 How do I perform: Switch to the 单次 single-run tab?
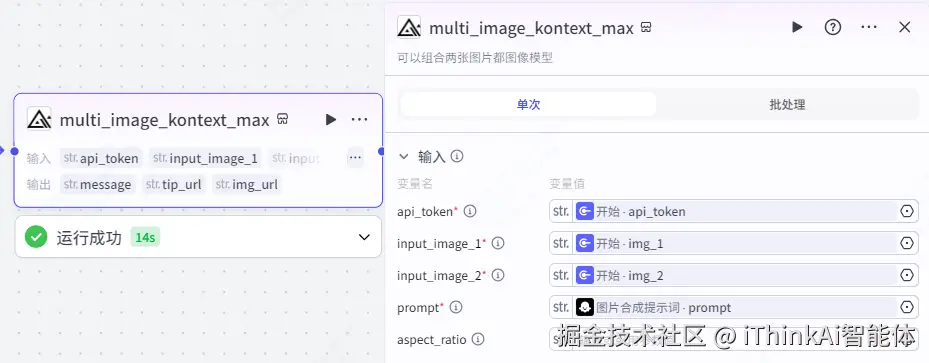(528, 105)
